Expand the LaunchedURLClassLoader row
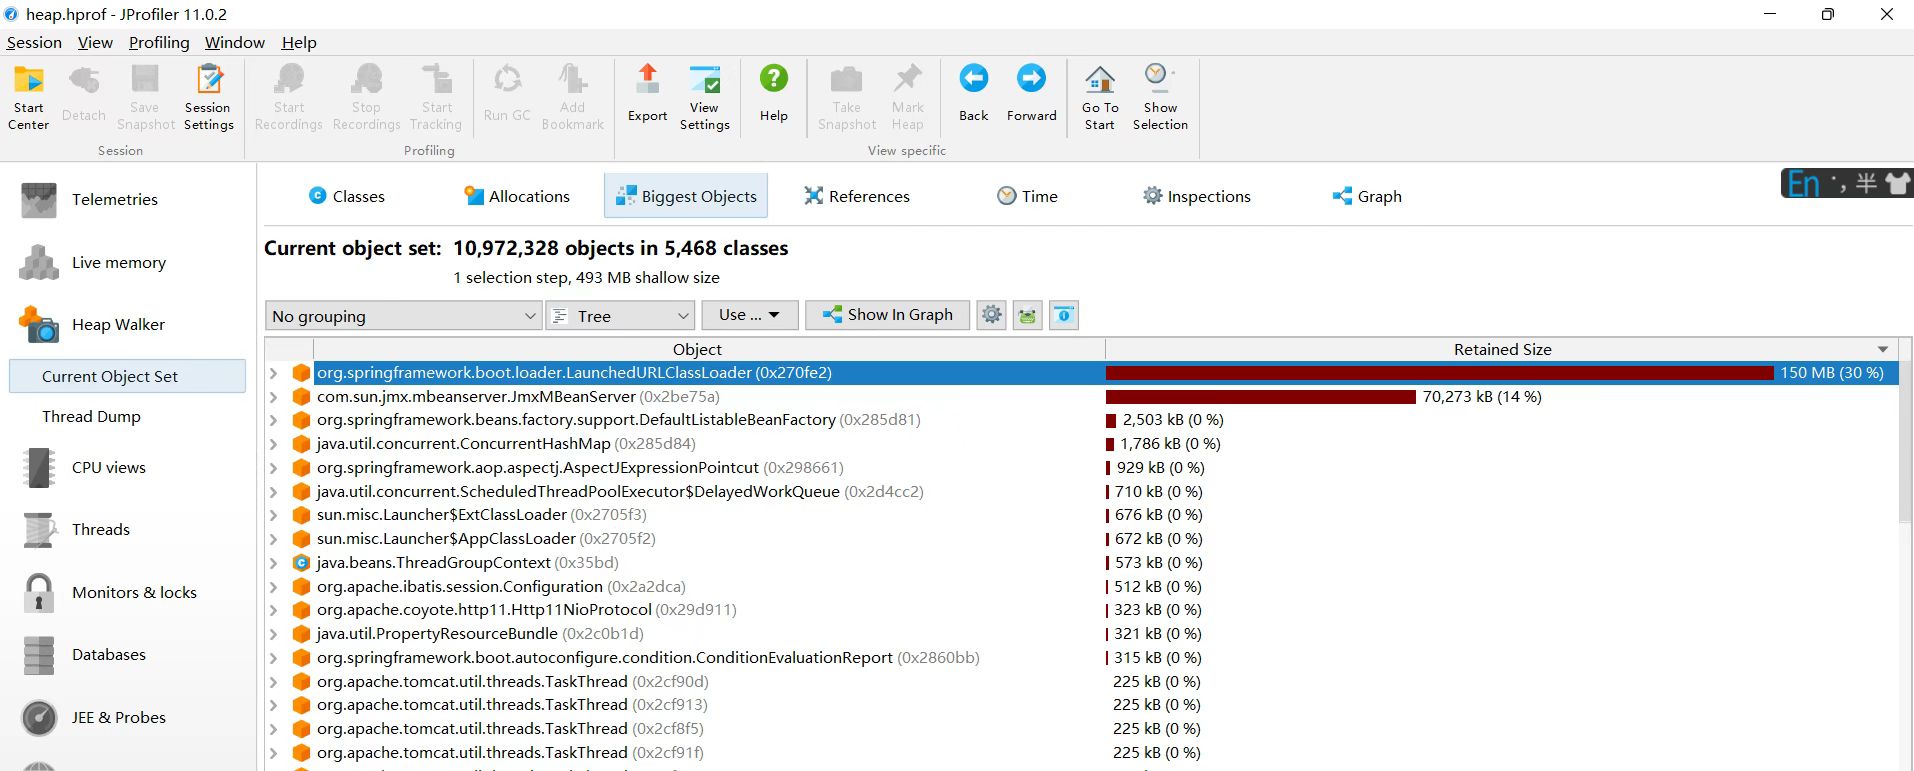 pyautogui.click(x=273, y=373)
